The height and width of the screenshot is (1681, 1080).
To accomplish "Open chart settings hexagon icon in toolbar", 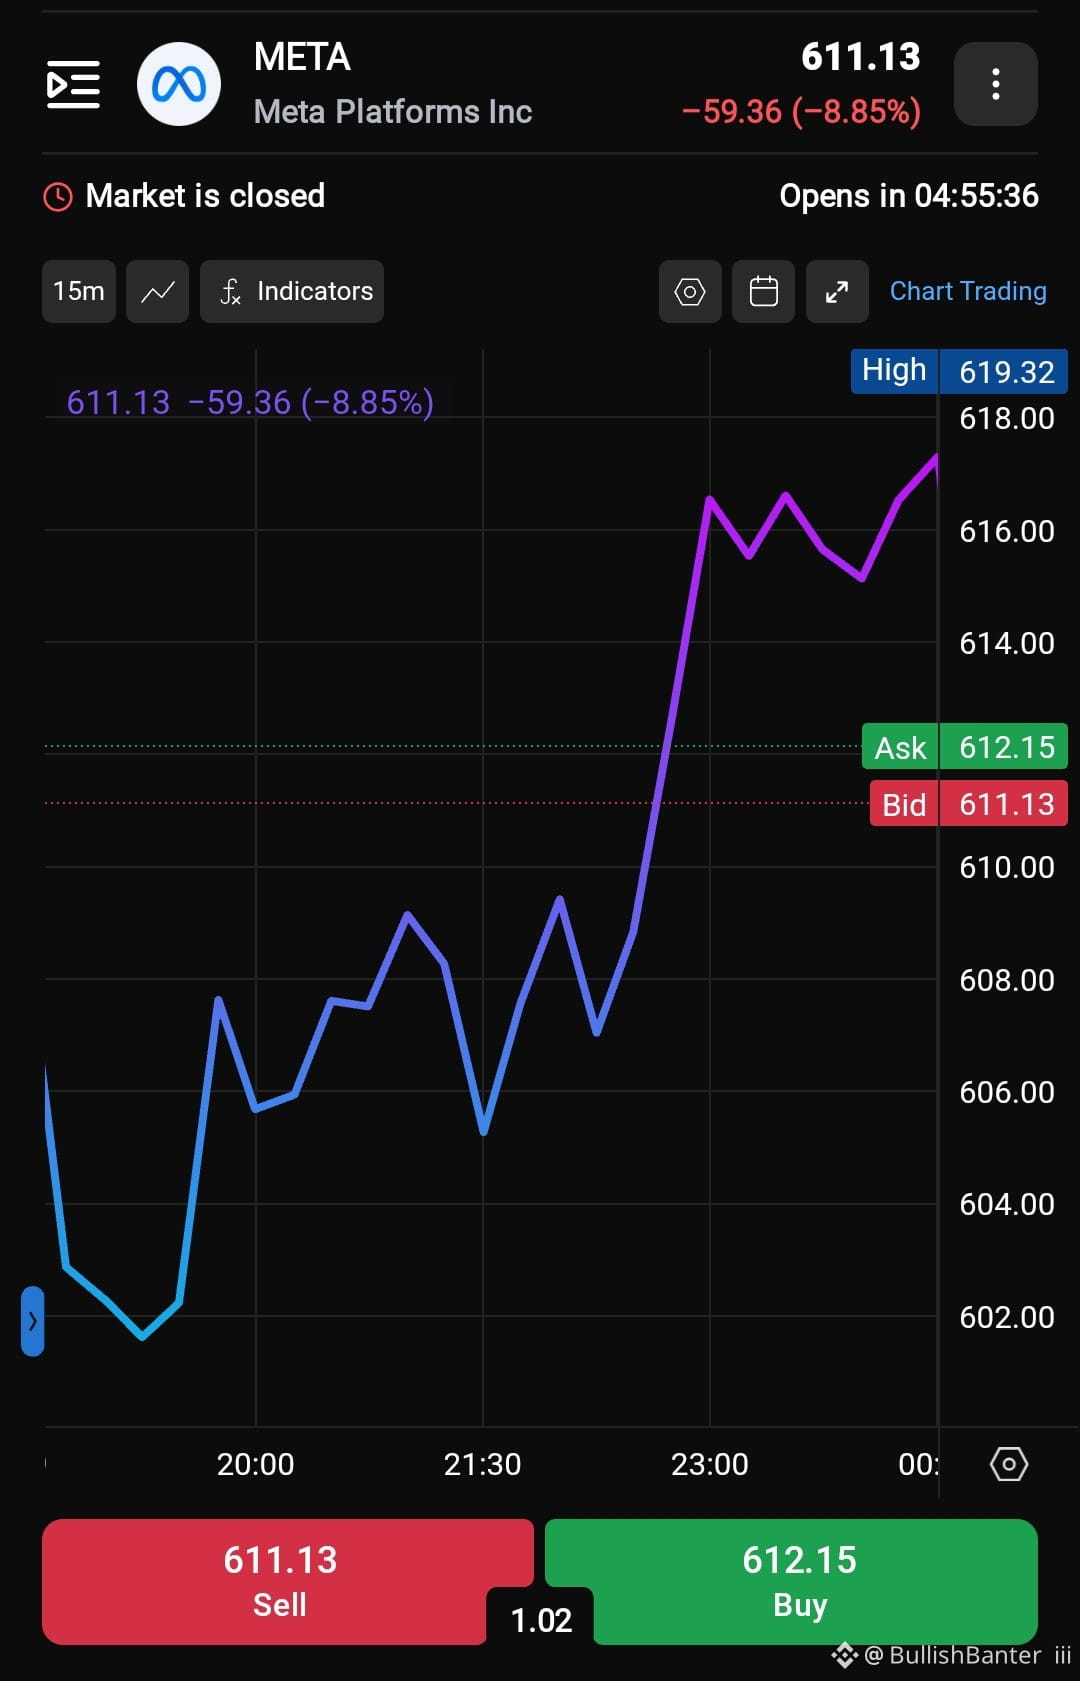I will click(690, 291).
